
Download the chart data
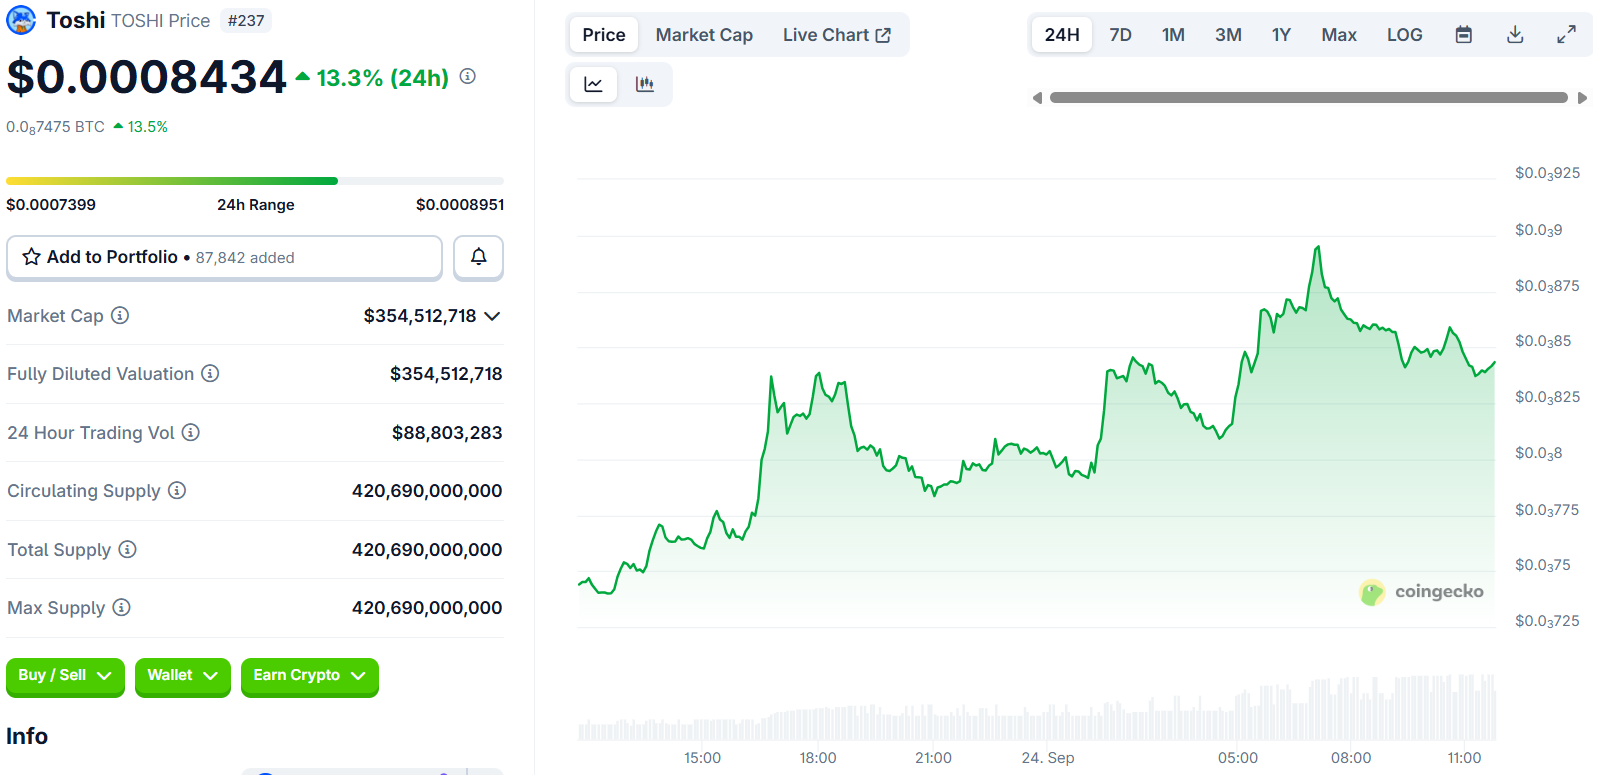point(1515,35)
